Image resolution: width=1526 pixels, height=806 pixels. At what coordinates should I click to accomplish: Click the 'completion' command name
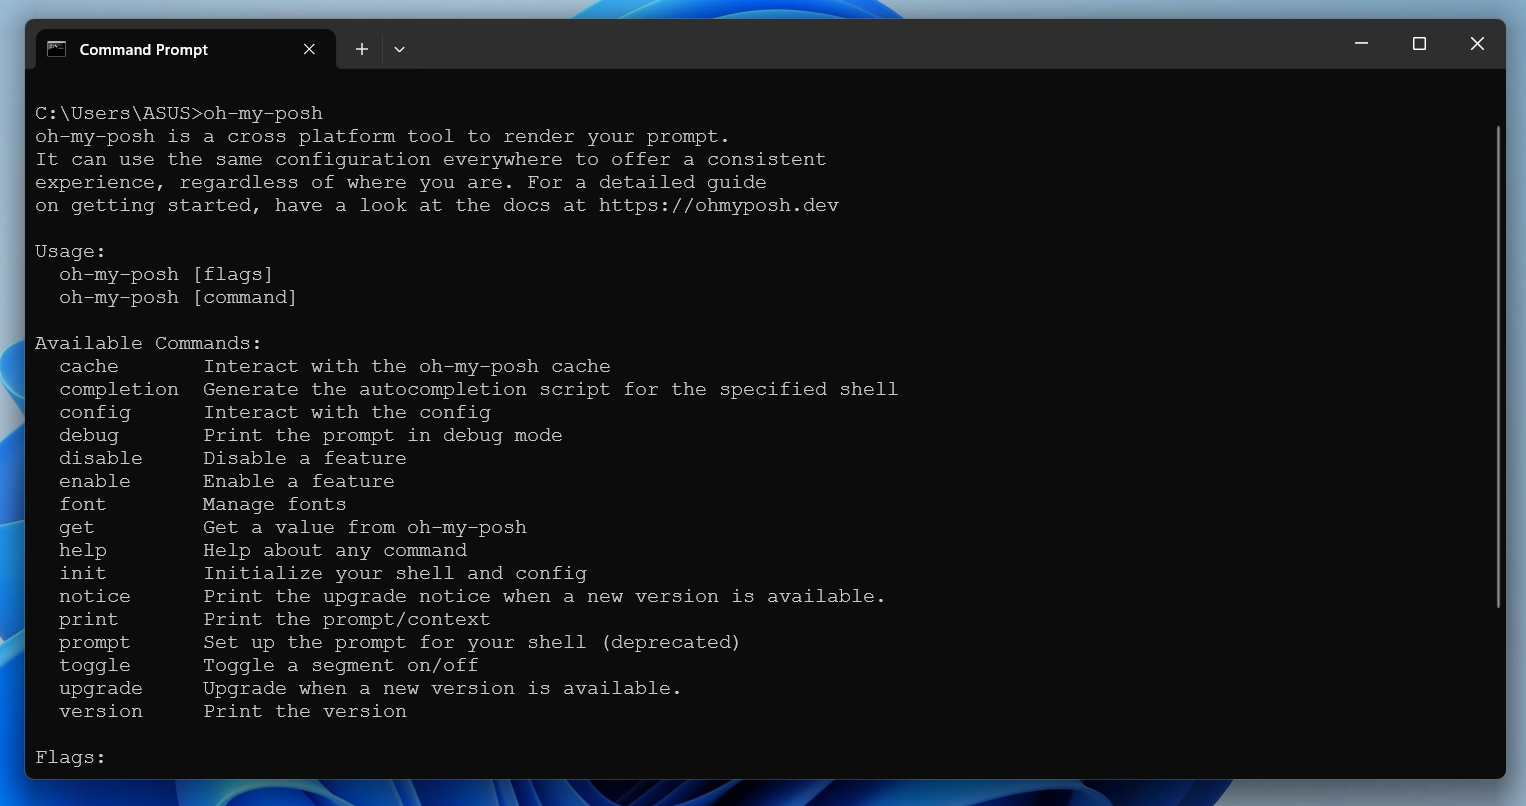119,390
